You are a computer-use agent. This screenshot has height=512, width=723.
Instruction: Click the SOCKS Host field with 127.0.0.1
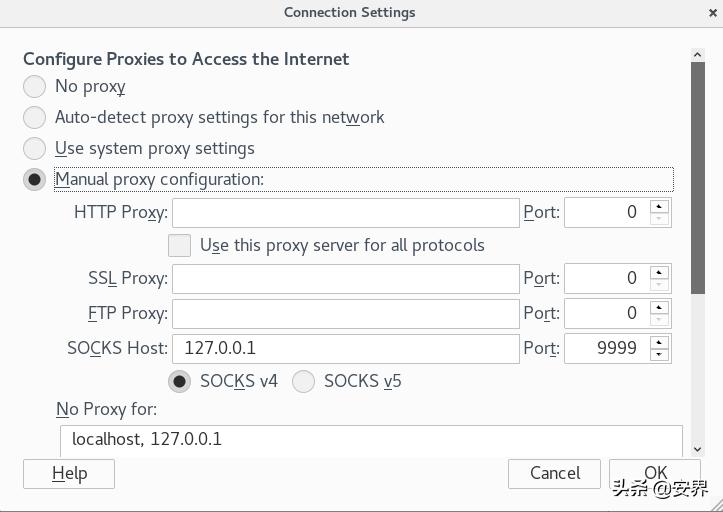pyautogui.click(x=345, y=349)
